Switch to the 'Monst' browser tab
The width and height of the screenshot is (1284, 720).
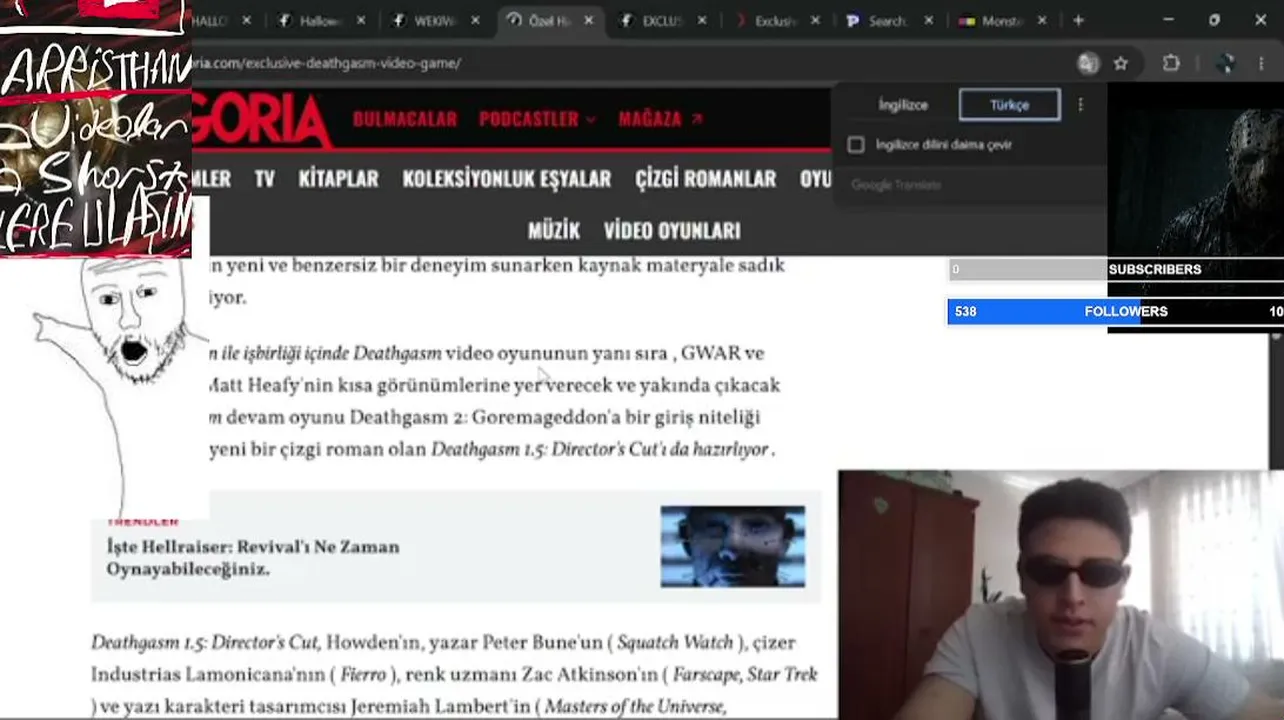coord(1001,20)
